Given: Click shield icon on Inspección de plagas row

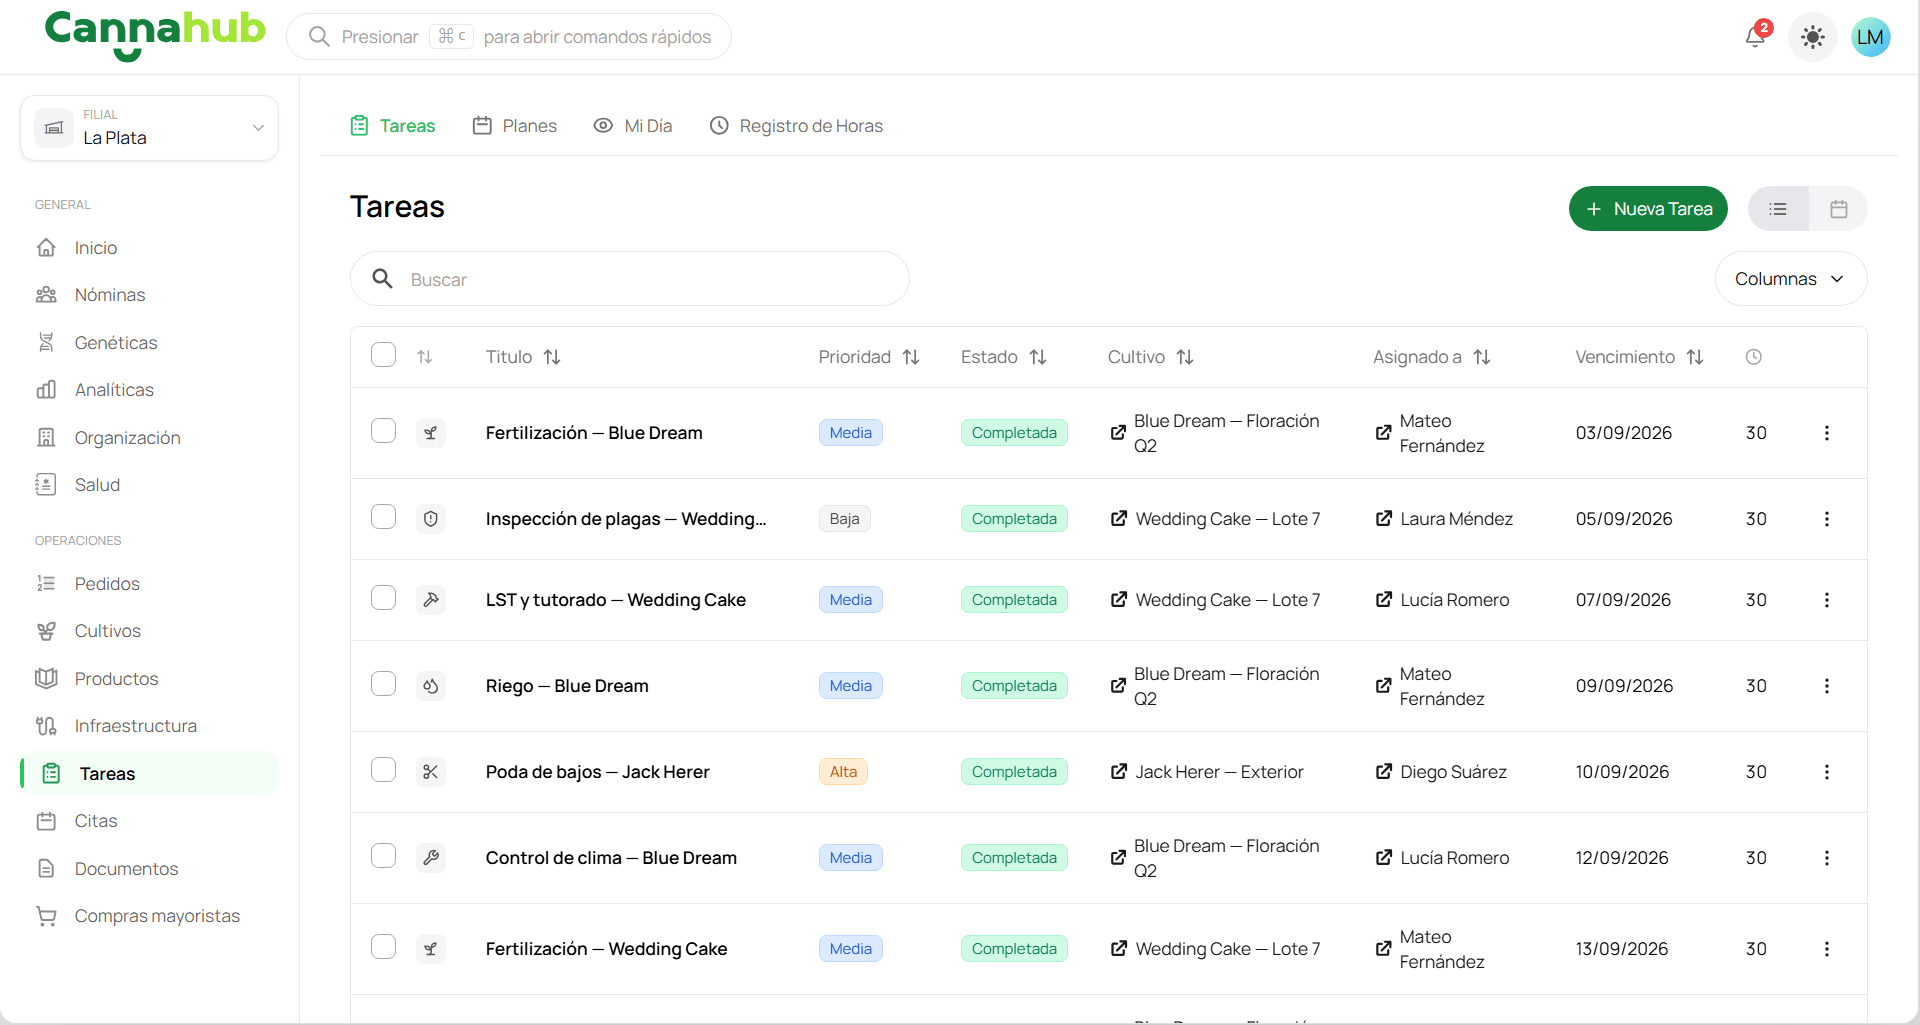Looking at the screenshot, I should 431,519.
